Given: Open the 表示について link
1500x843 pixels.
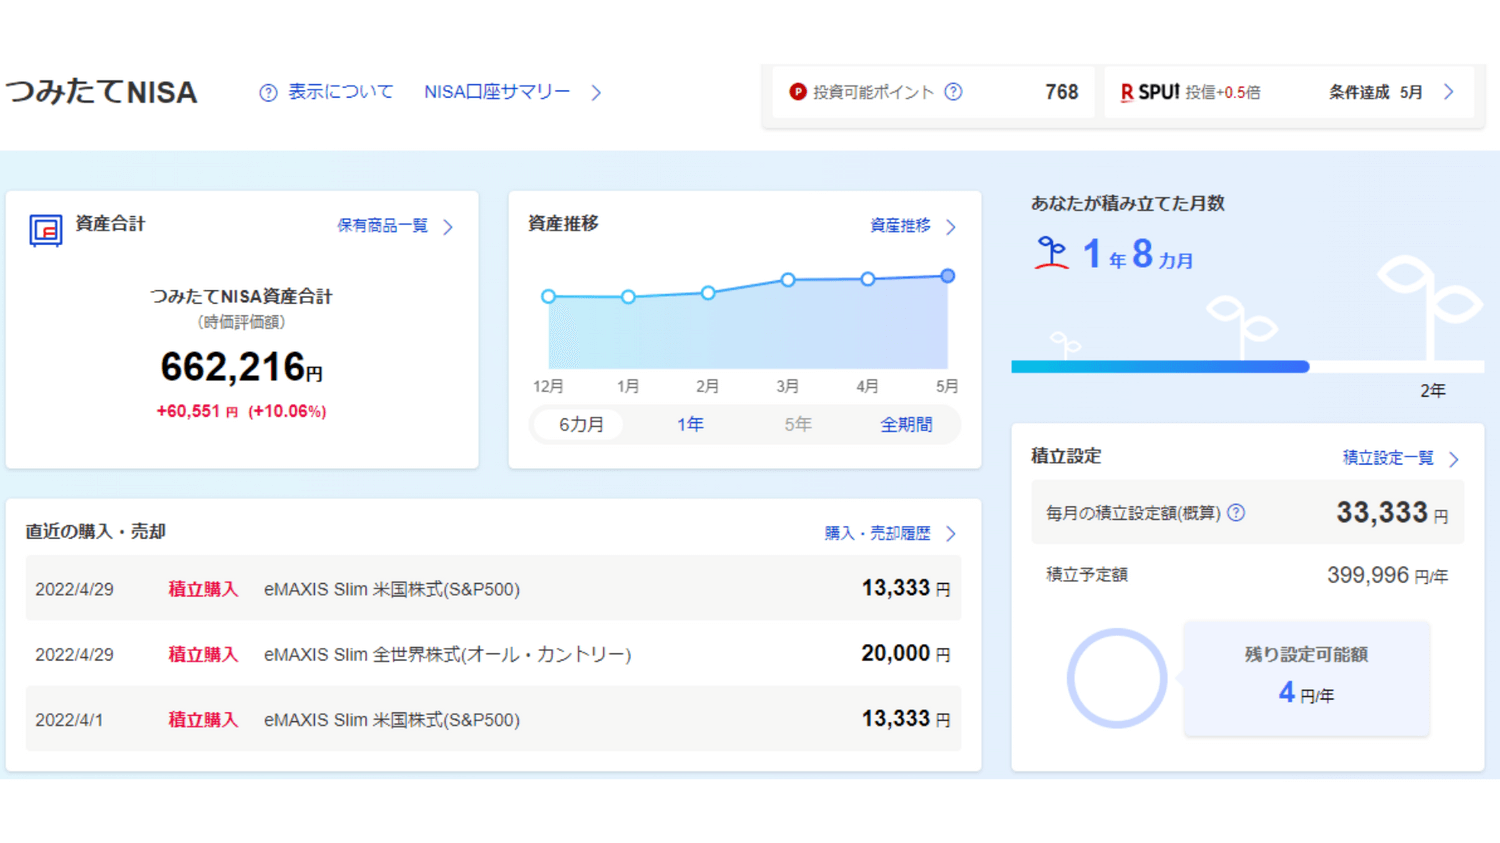Looking at the screenshot, I should point(340,92).
